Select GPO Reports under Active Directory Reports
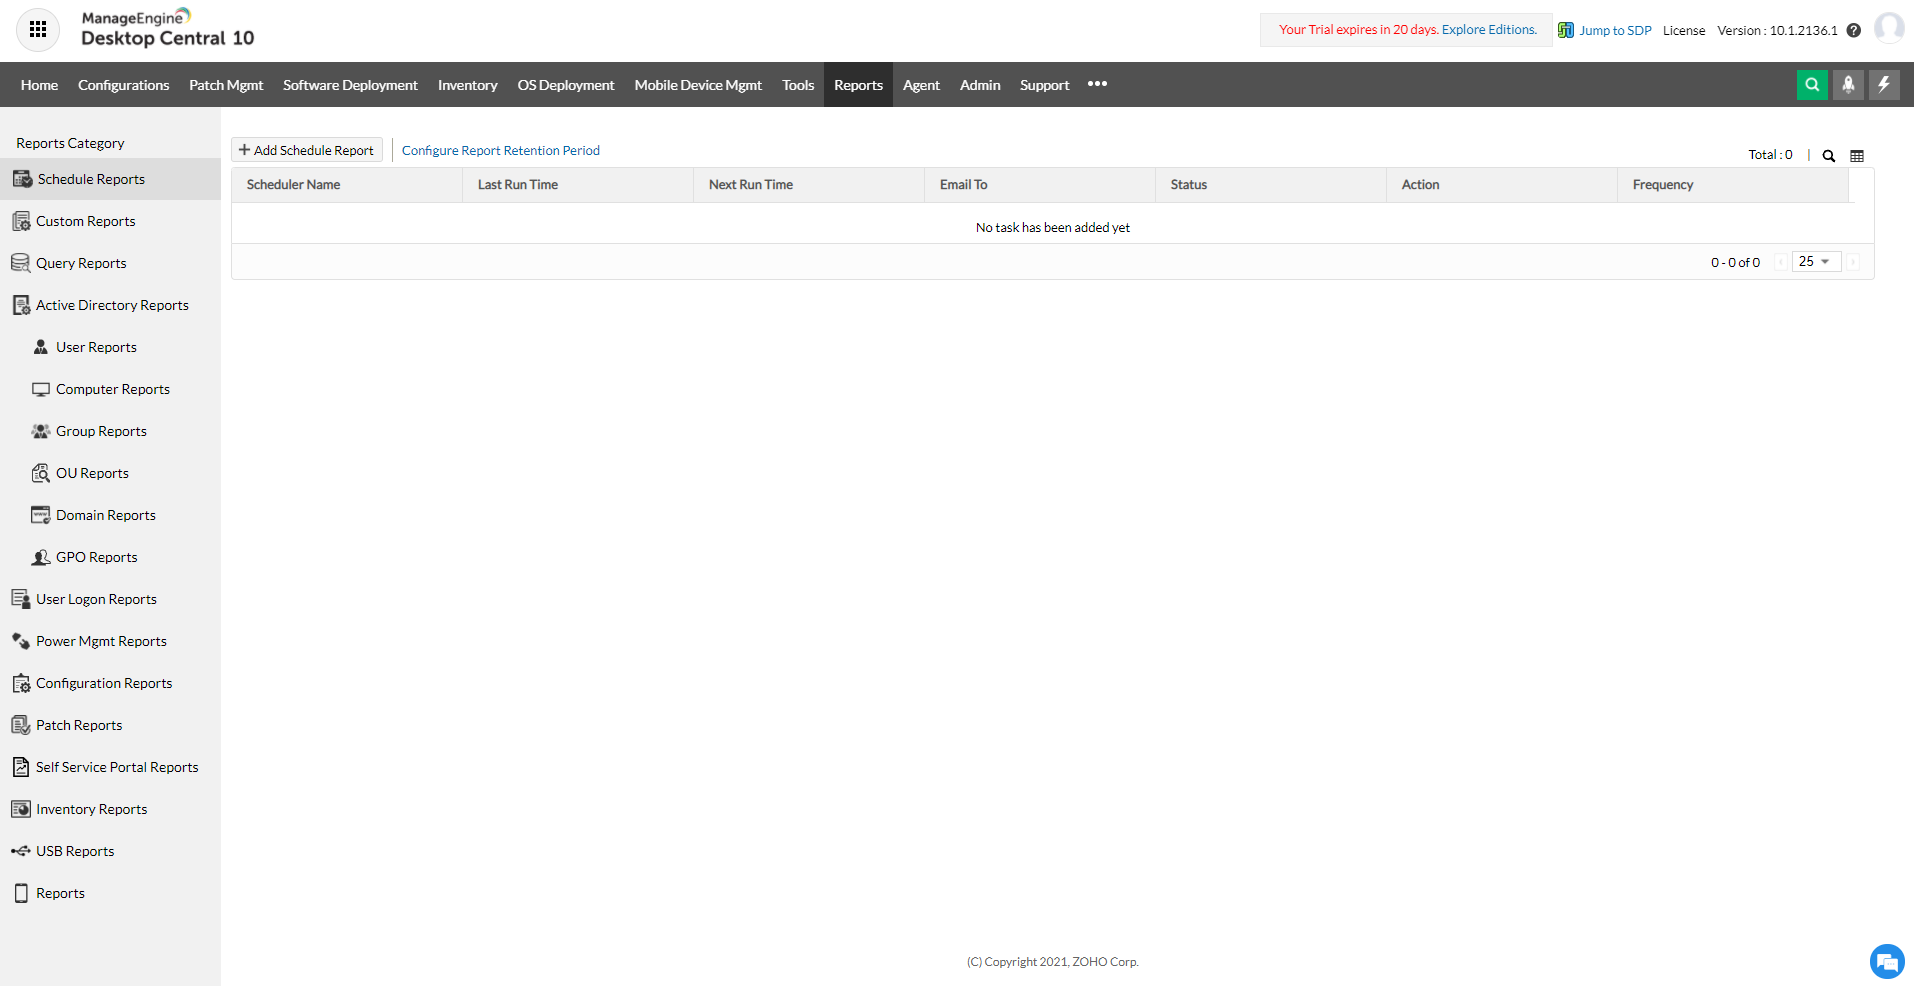 coord(96,556)
